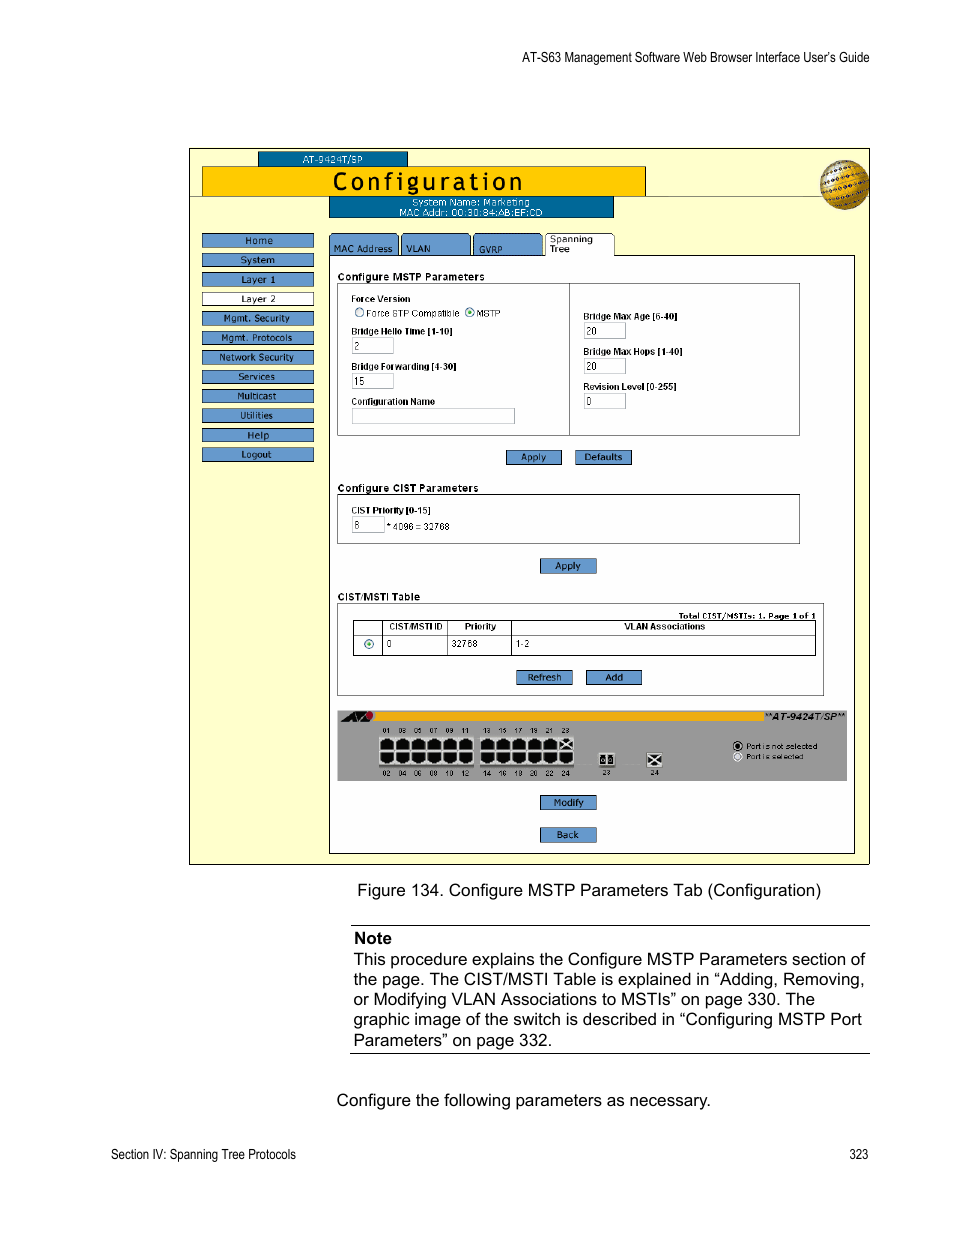Click port 02 on the switch graphic
This screenshot has width=954, height=1235.
coord(387,758)
